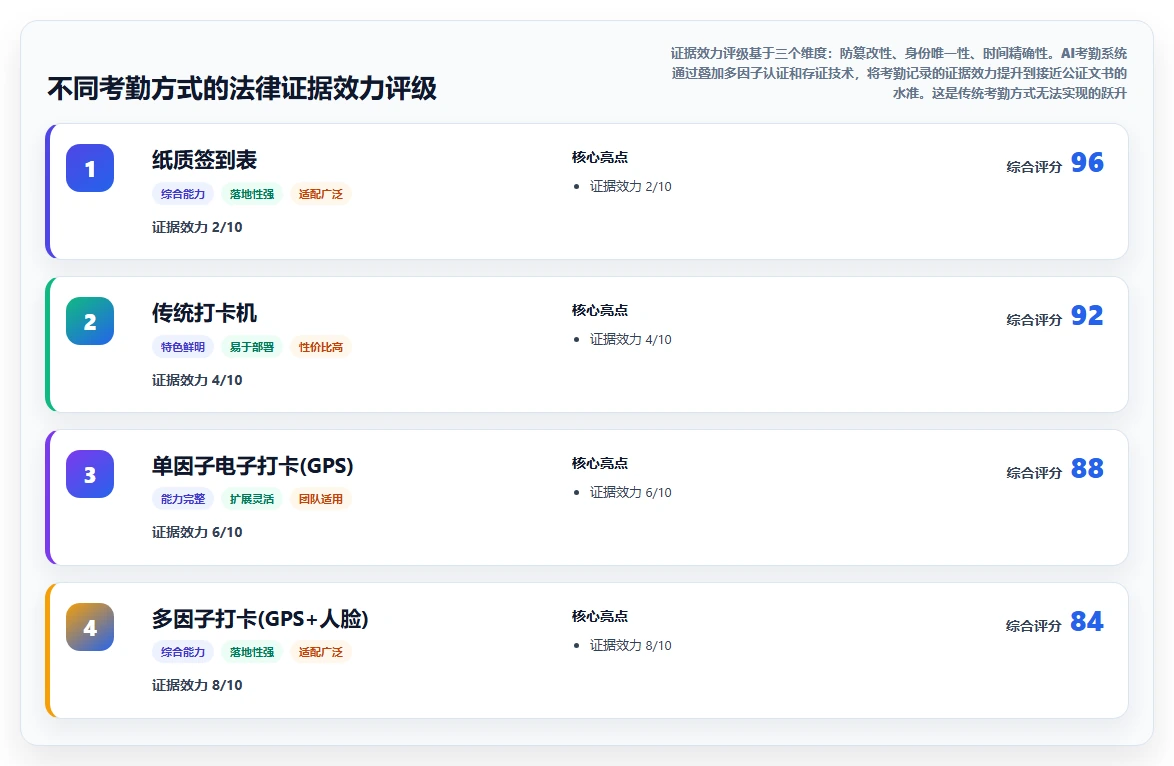This screenshot has height=766, width=1174.
Task: Click the score 84 value
Action: click(1087, 621)
